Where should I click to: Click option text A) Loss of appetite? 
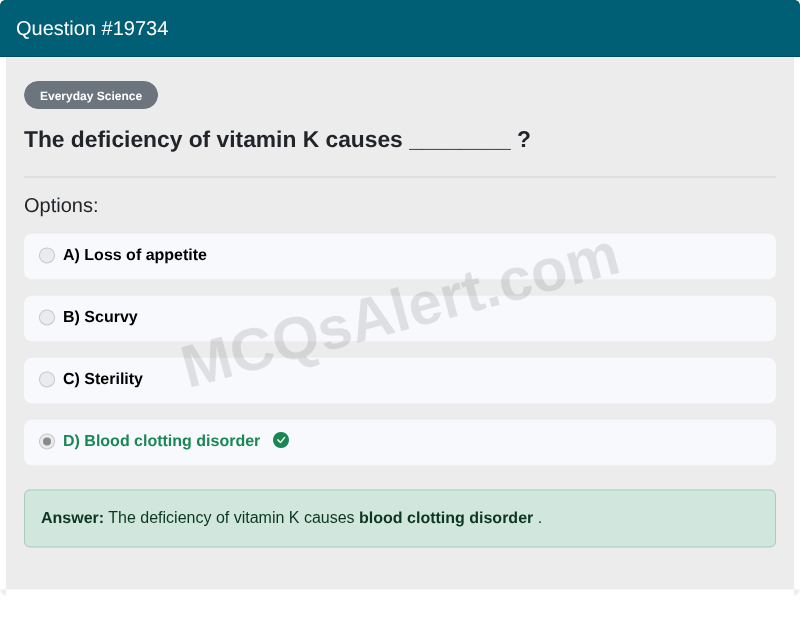coord(135,255)
